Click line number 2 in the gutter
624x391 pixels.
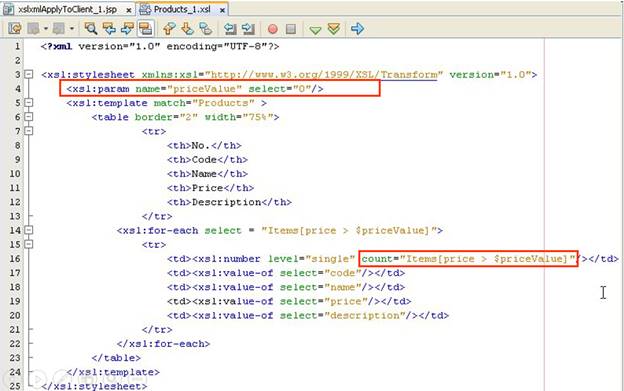pos(17,60)
